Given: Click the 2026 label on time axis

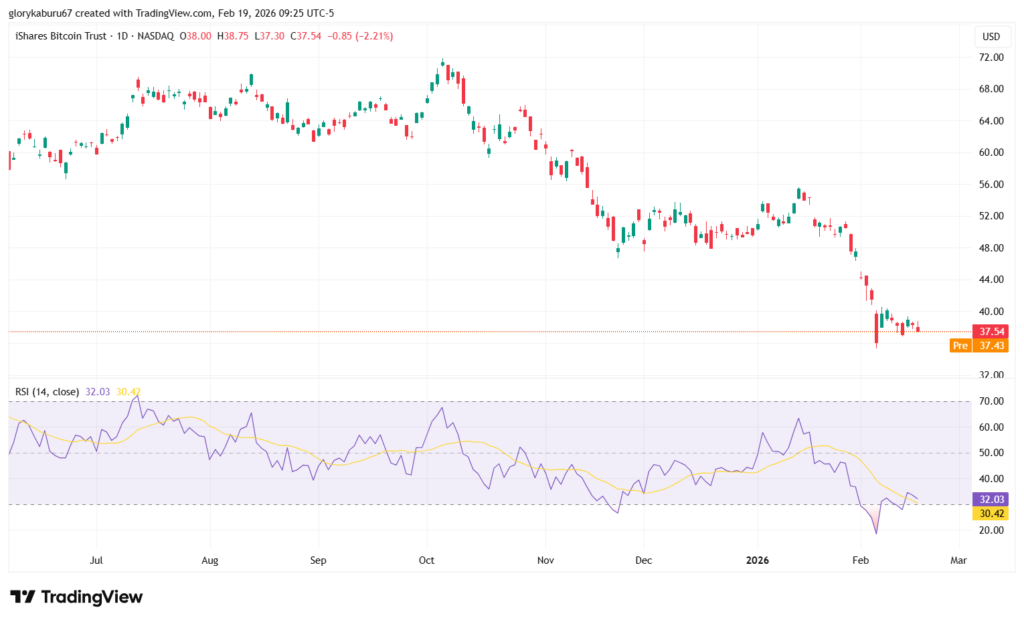Looking at the screenshot, I should [758, 560].
